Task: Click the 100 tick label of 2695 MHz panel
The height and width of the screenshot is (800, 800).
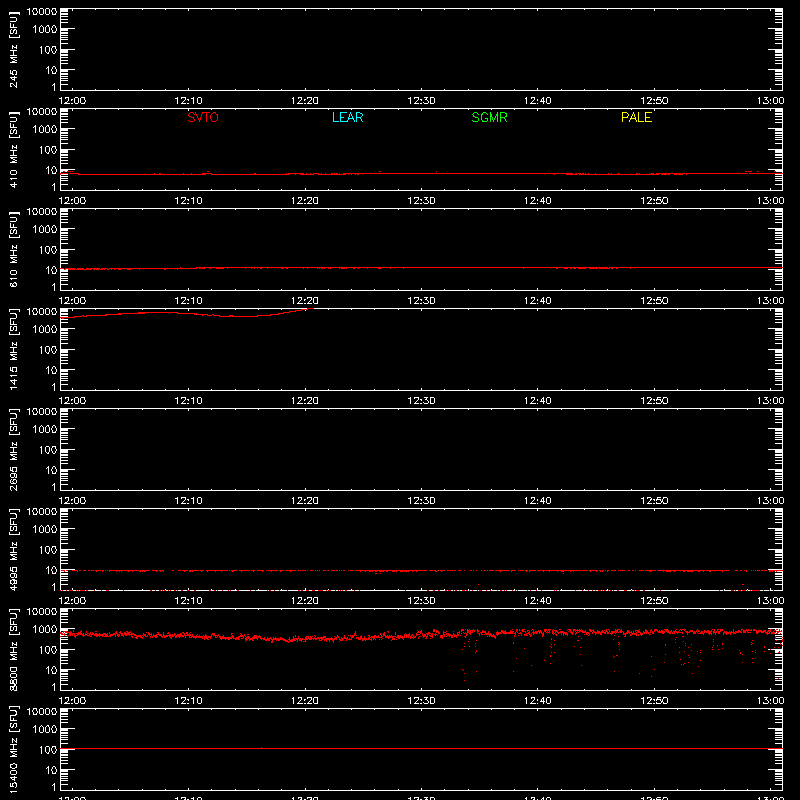Action: [x=48, y=450]
